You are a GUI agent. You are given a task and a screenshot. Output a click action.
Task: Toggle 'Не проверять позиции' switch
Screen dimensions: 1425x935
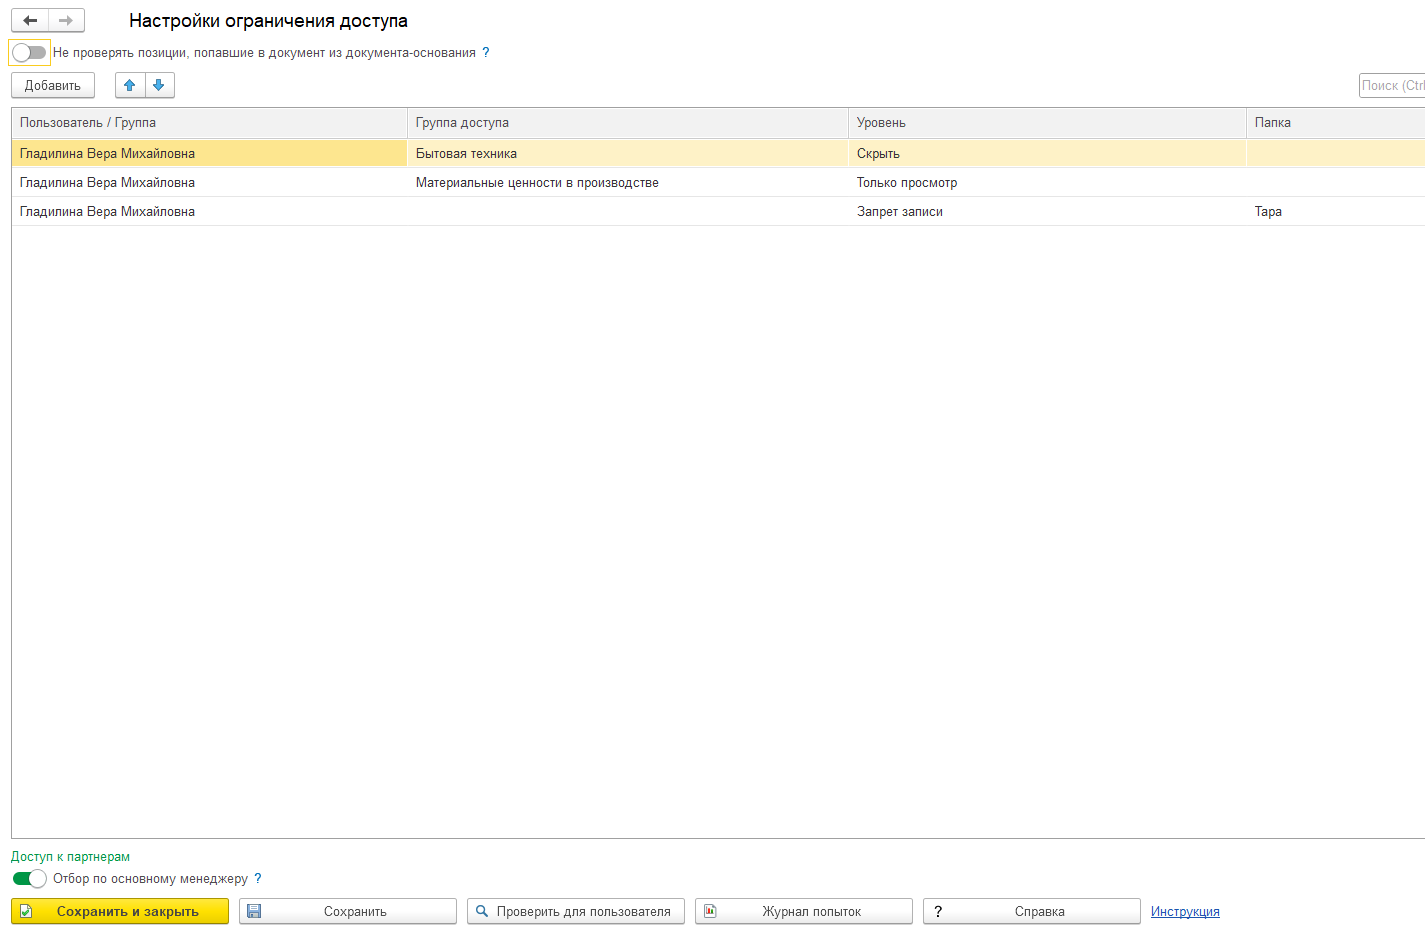29,53
